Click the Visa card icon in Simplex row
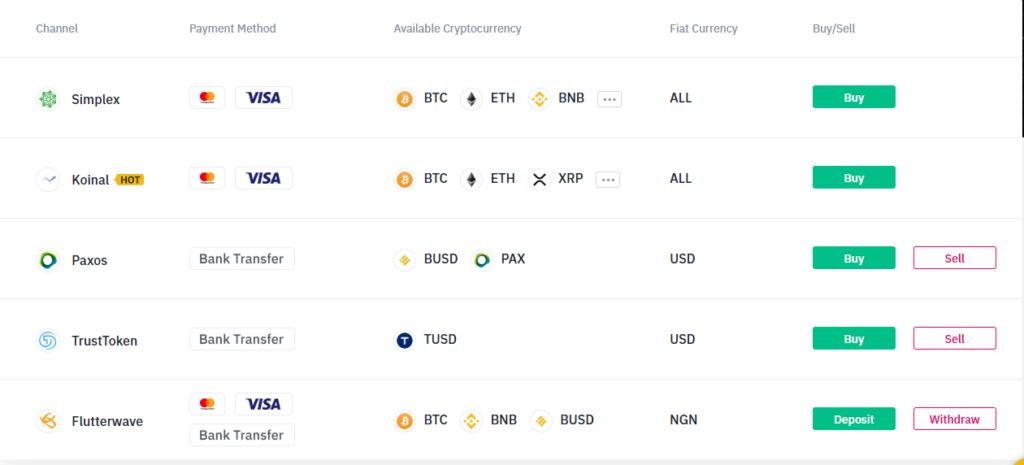This screenshot has height=465, width=1024. coord(263,98)
